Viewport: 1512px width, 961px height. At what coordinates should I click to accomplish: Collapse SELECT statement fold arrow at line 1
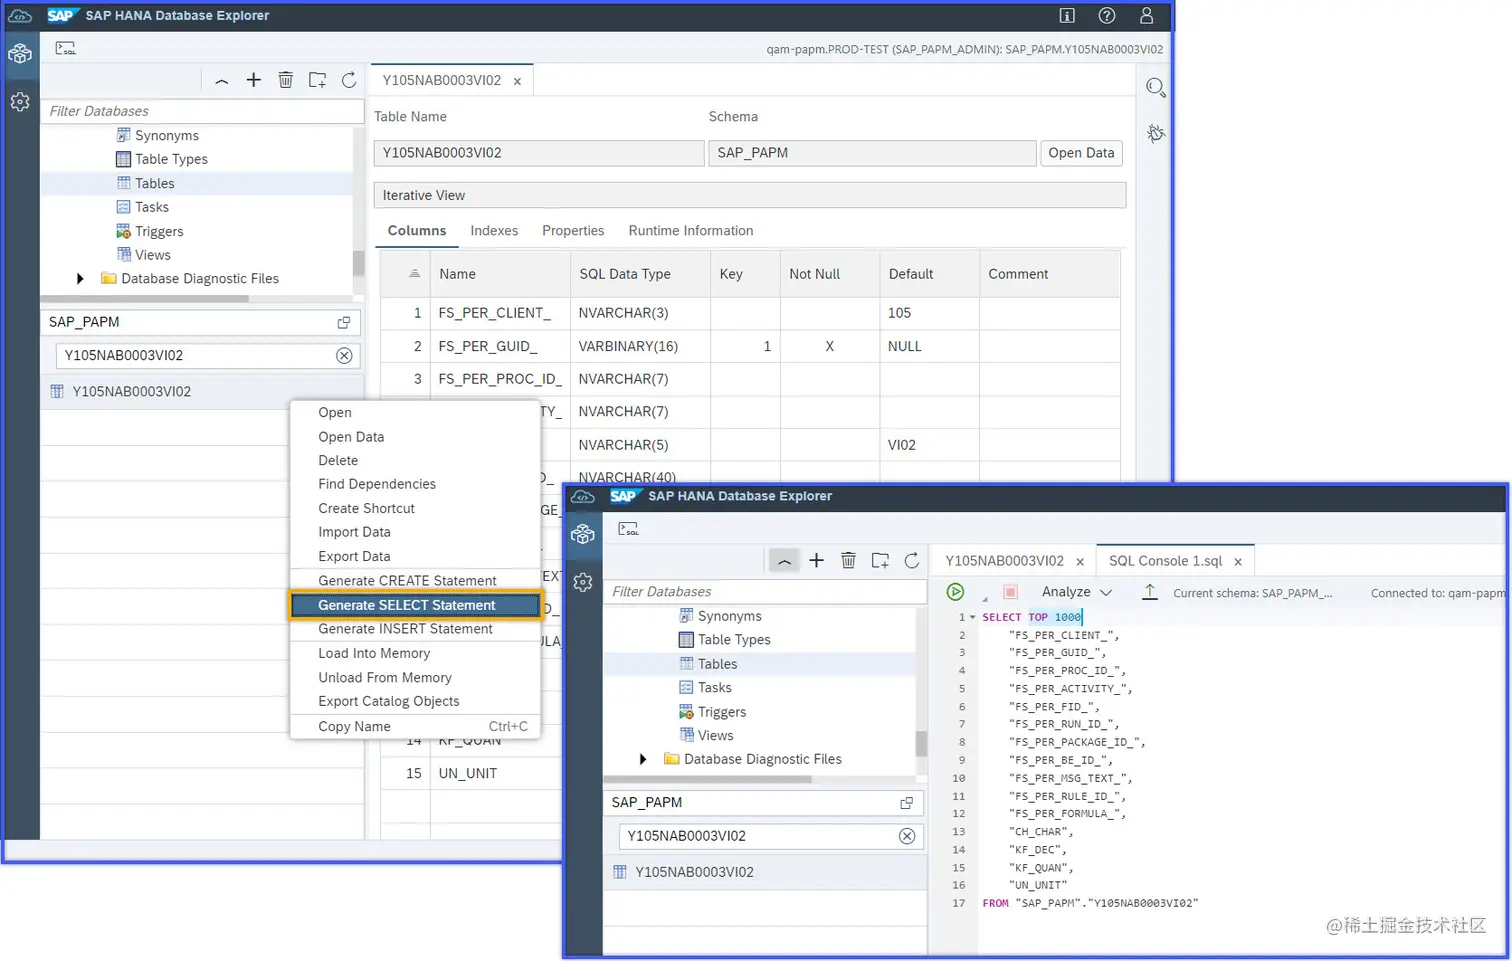point(972,618)
